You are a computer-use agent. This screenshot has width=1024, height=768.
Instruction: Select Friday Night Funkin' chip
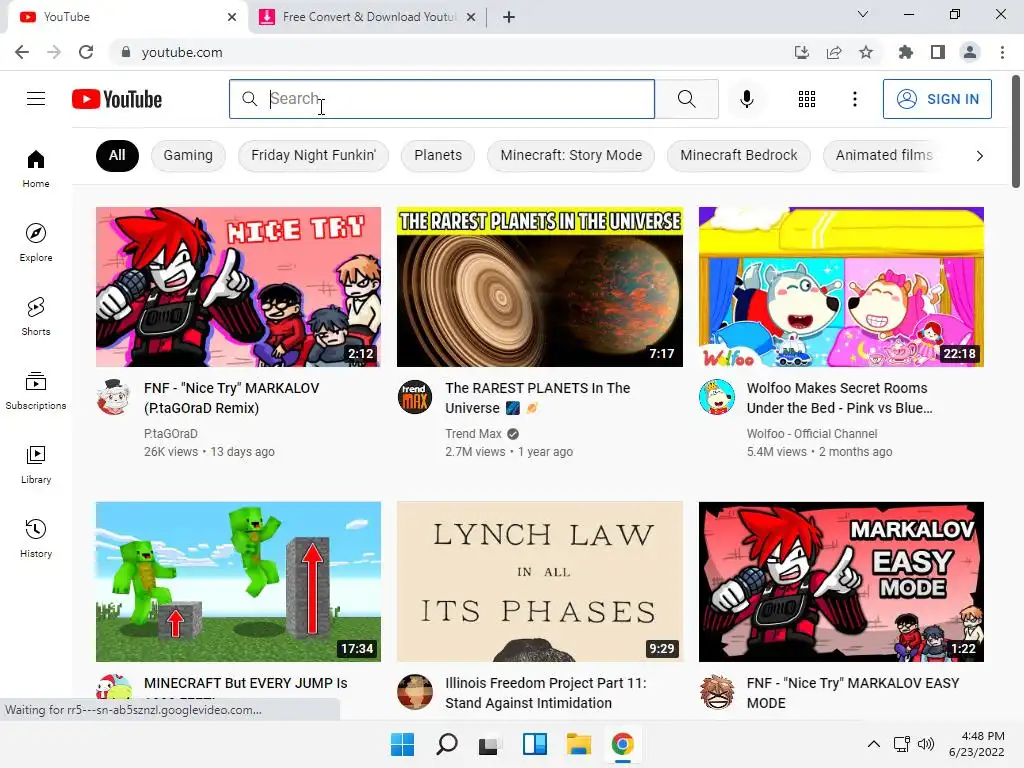pyautogui.click(x=313, y=155)
